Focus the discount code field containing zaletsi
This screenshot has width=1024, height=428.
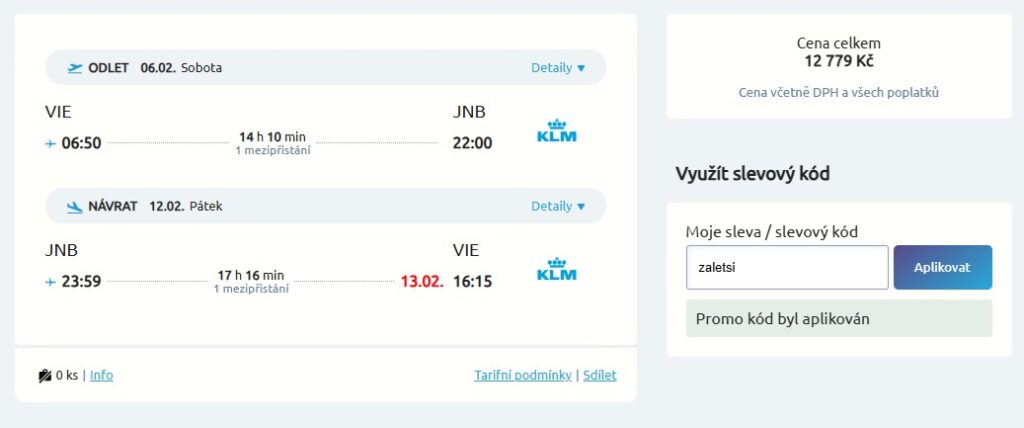(x=787, y=267)
